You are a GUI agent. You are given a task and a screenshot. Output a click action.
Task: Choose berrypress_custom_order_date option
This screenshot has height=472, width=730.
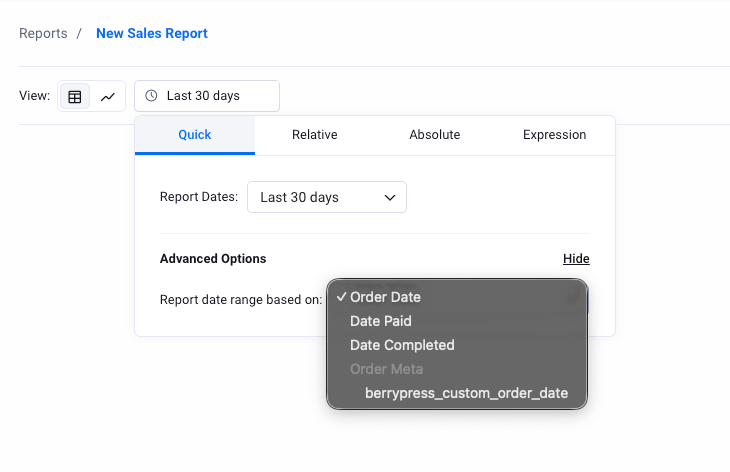tap(457, 393)
